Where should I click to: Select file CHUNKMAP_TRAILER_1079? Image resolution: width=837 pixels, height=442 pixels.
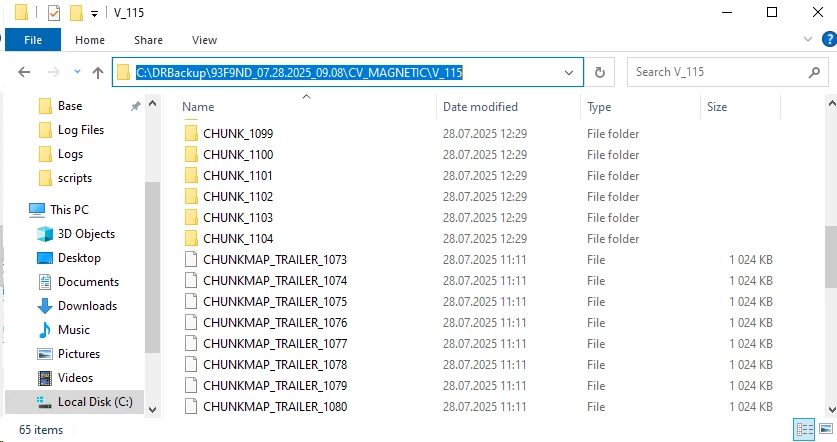point(275,385)
